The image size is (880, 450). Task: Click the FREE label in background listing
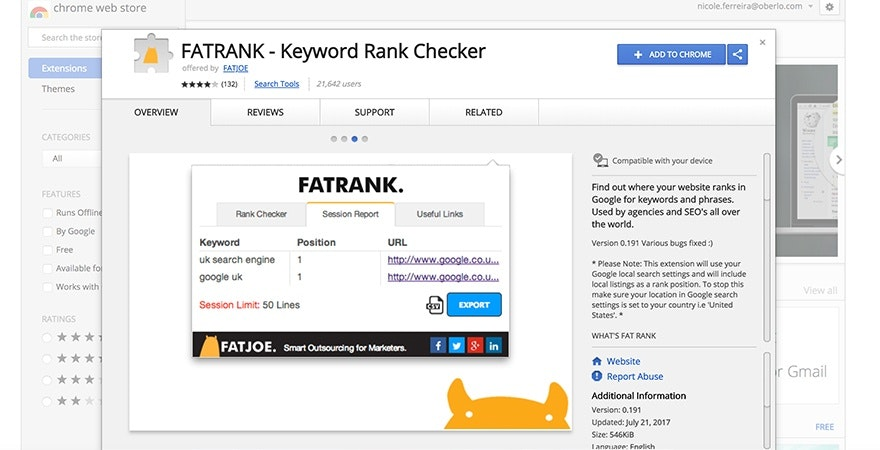coord(824,427)
